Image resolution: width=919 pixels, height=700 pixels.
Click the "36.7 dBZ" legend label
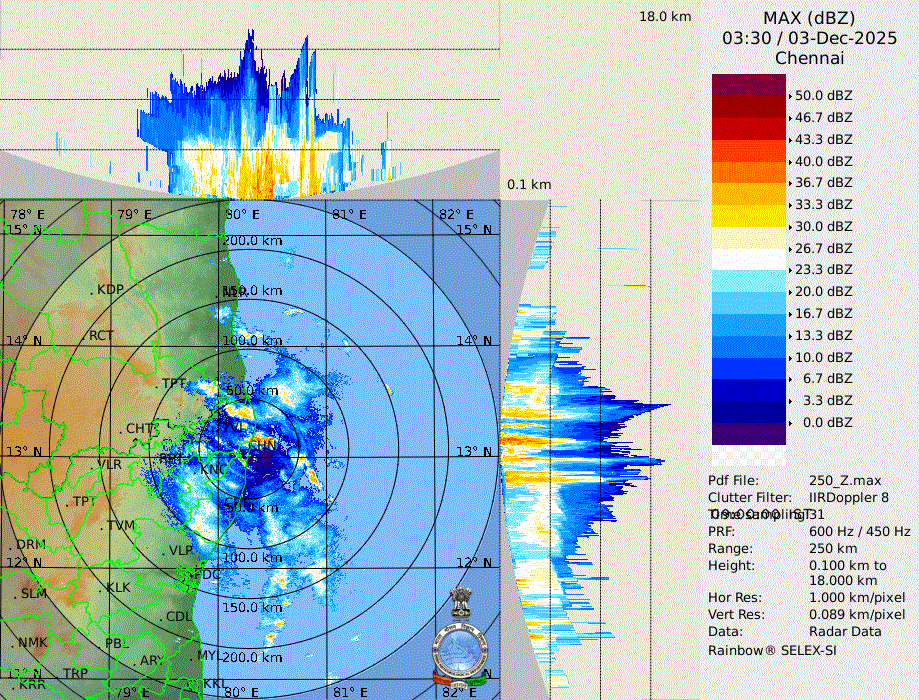pyautogui.click(x=823, y=183)
